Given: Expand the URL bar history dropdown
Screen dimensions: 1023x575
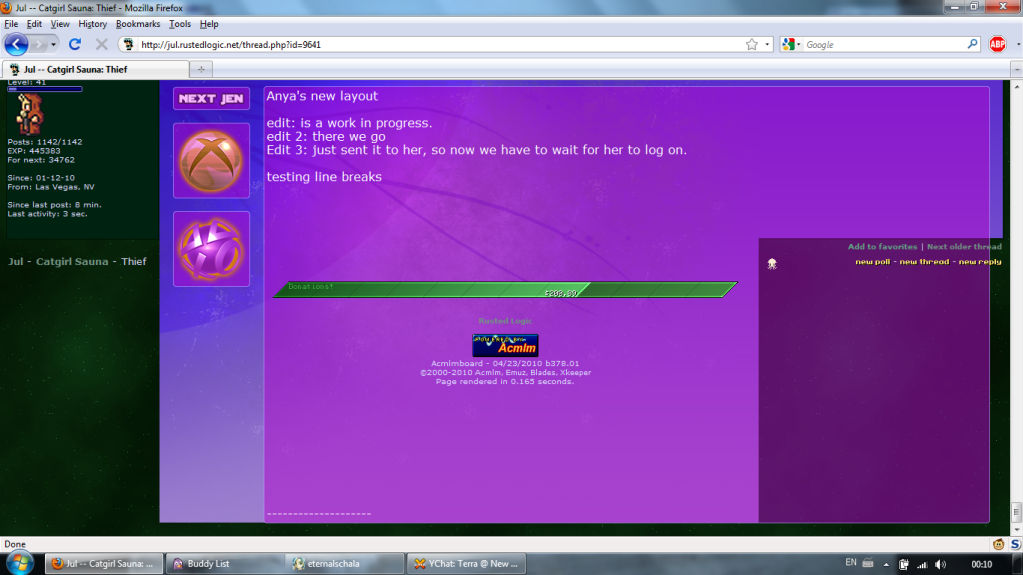Looking at the screenshot, I should coord(767,45).
